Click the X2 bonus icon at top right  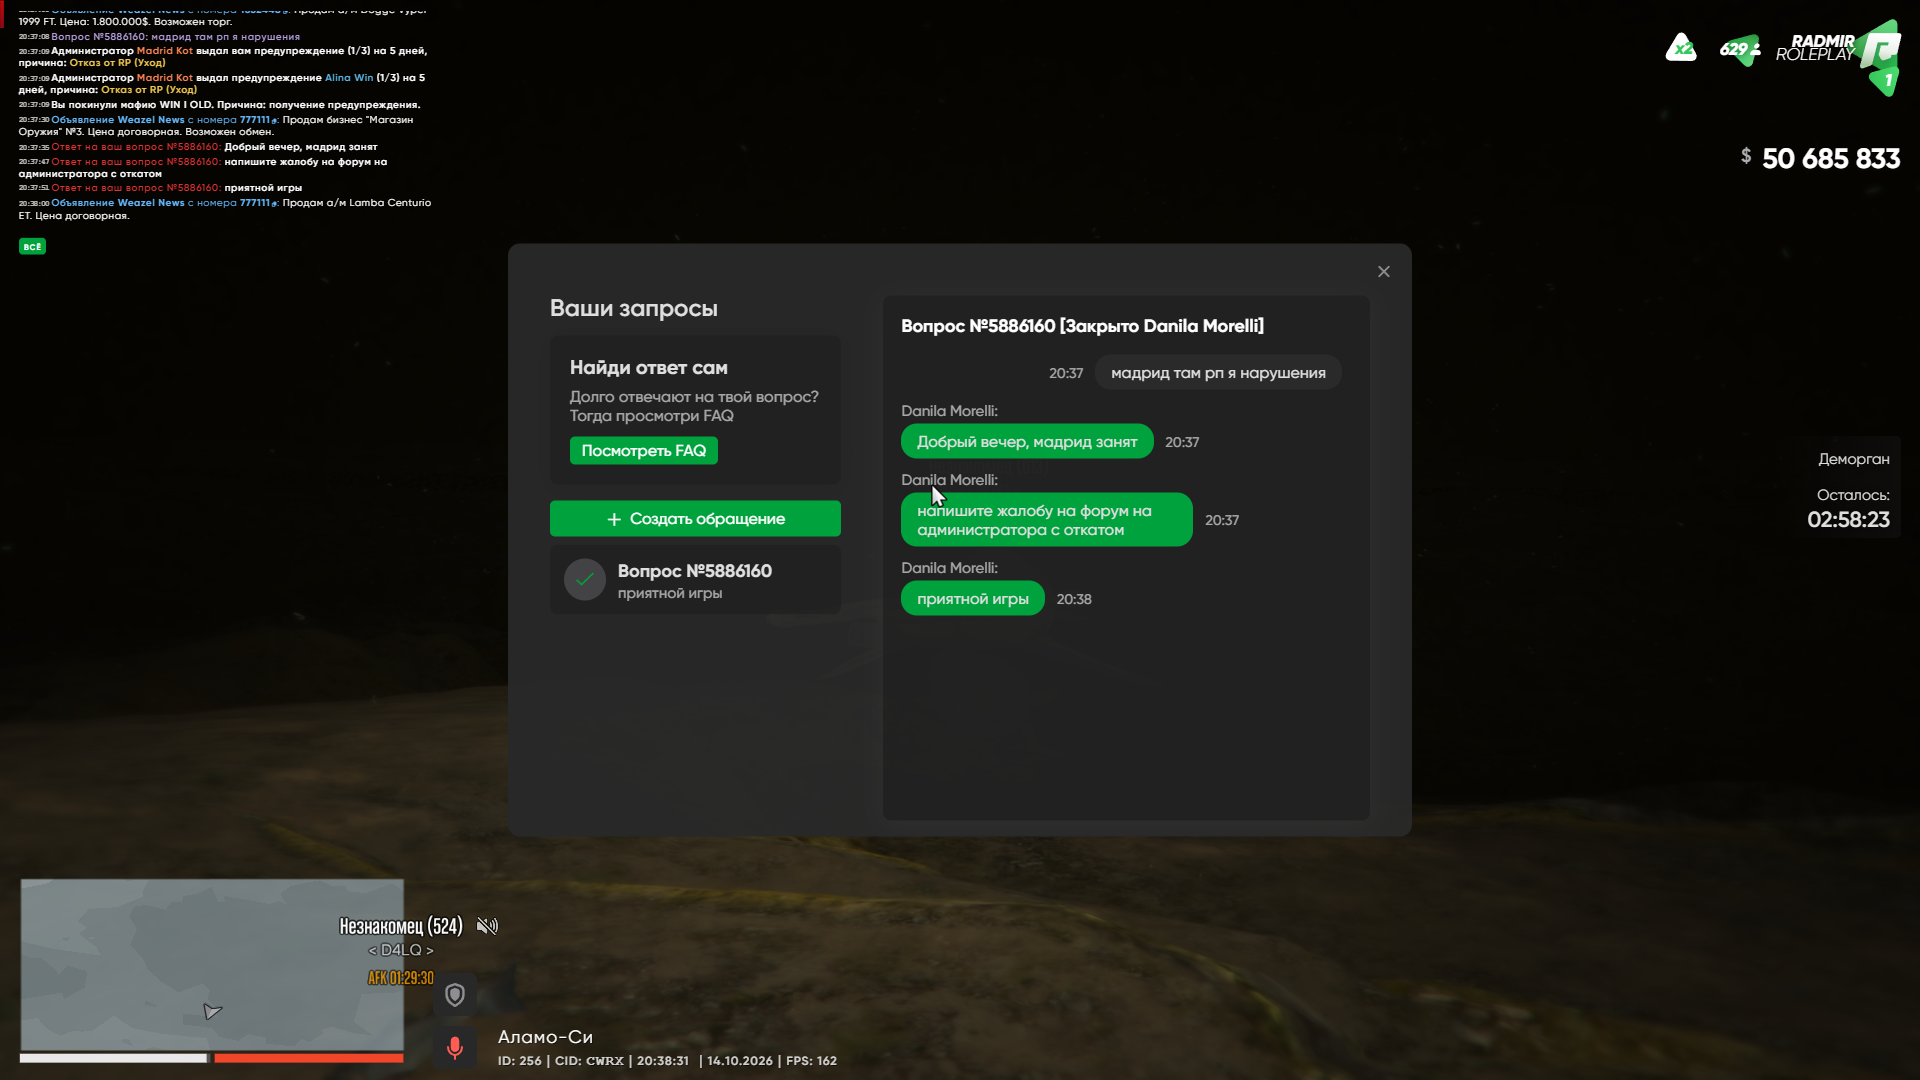click(1681, 48)
